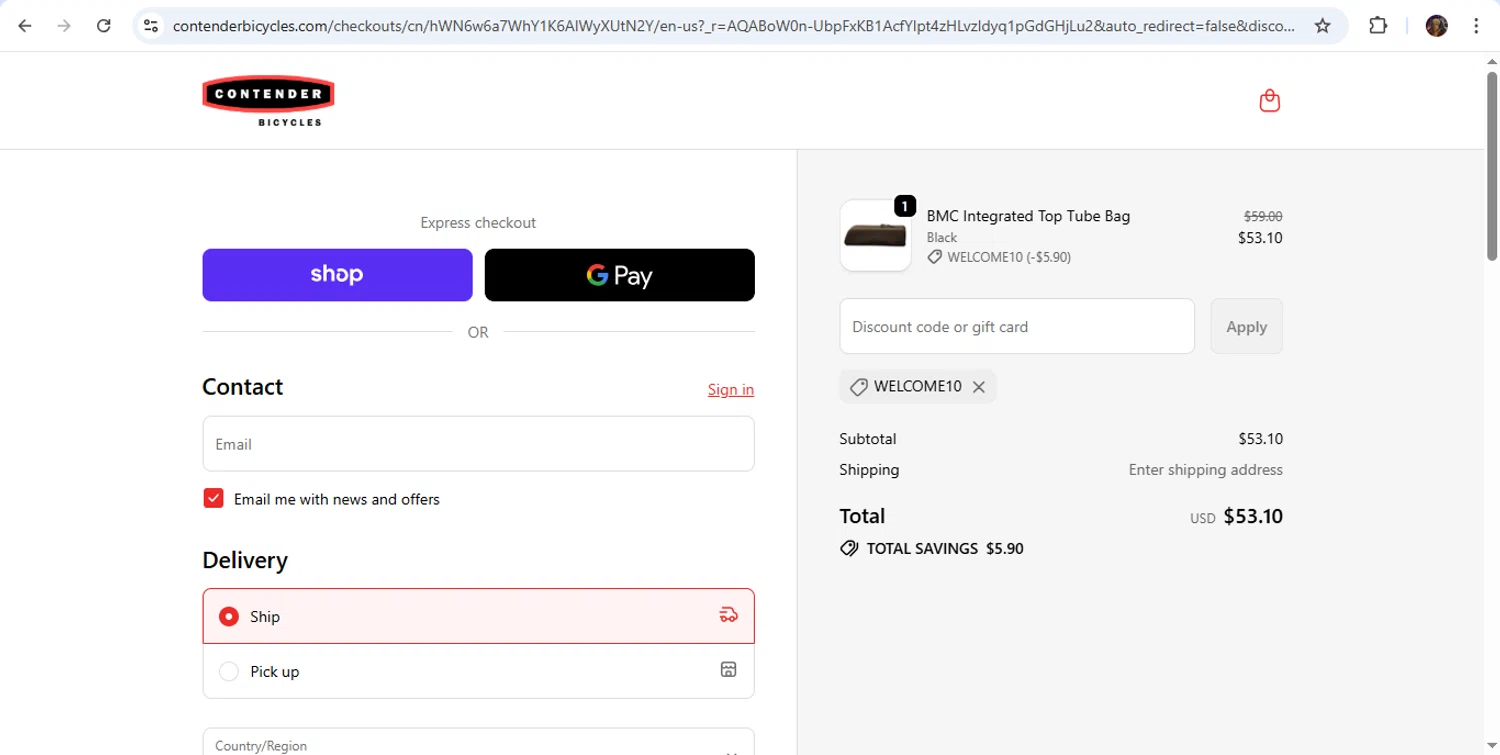Image resolution: width=1500 pixels, height=755 pixels.
Task: Click the item quantity badge showing 1
Action: click(x=904, y=206)
